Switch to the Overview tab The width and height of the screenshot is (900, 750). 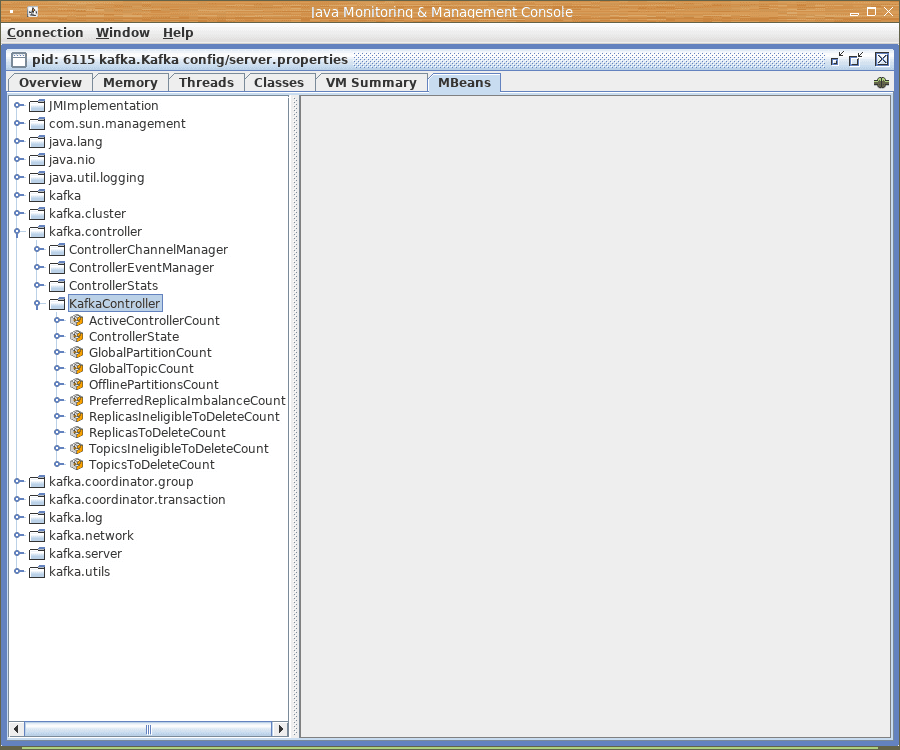(51, 83)
